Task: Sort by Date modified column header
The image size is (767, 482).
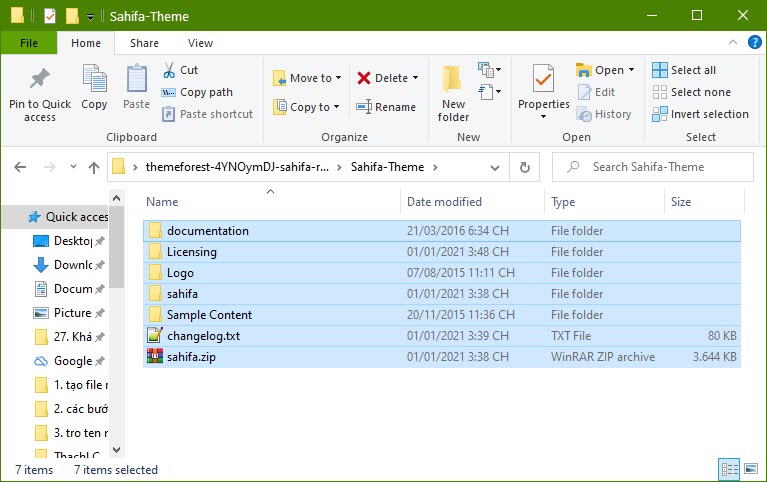Action: (472, 202)
